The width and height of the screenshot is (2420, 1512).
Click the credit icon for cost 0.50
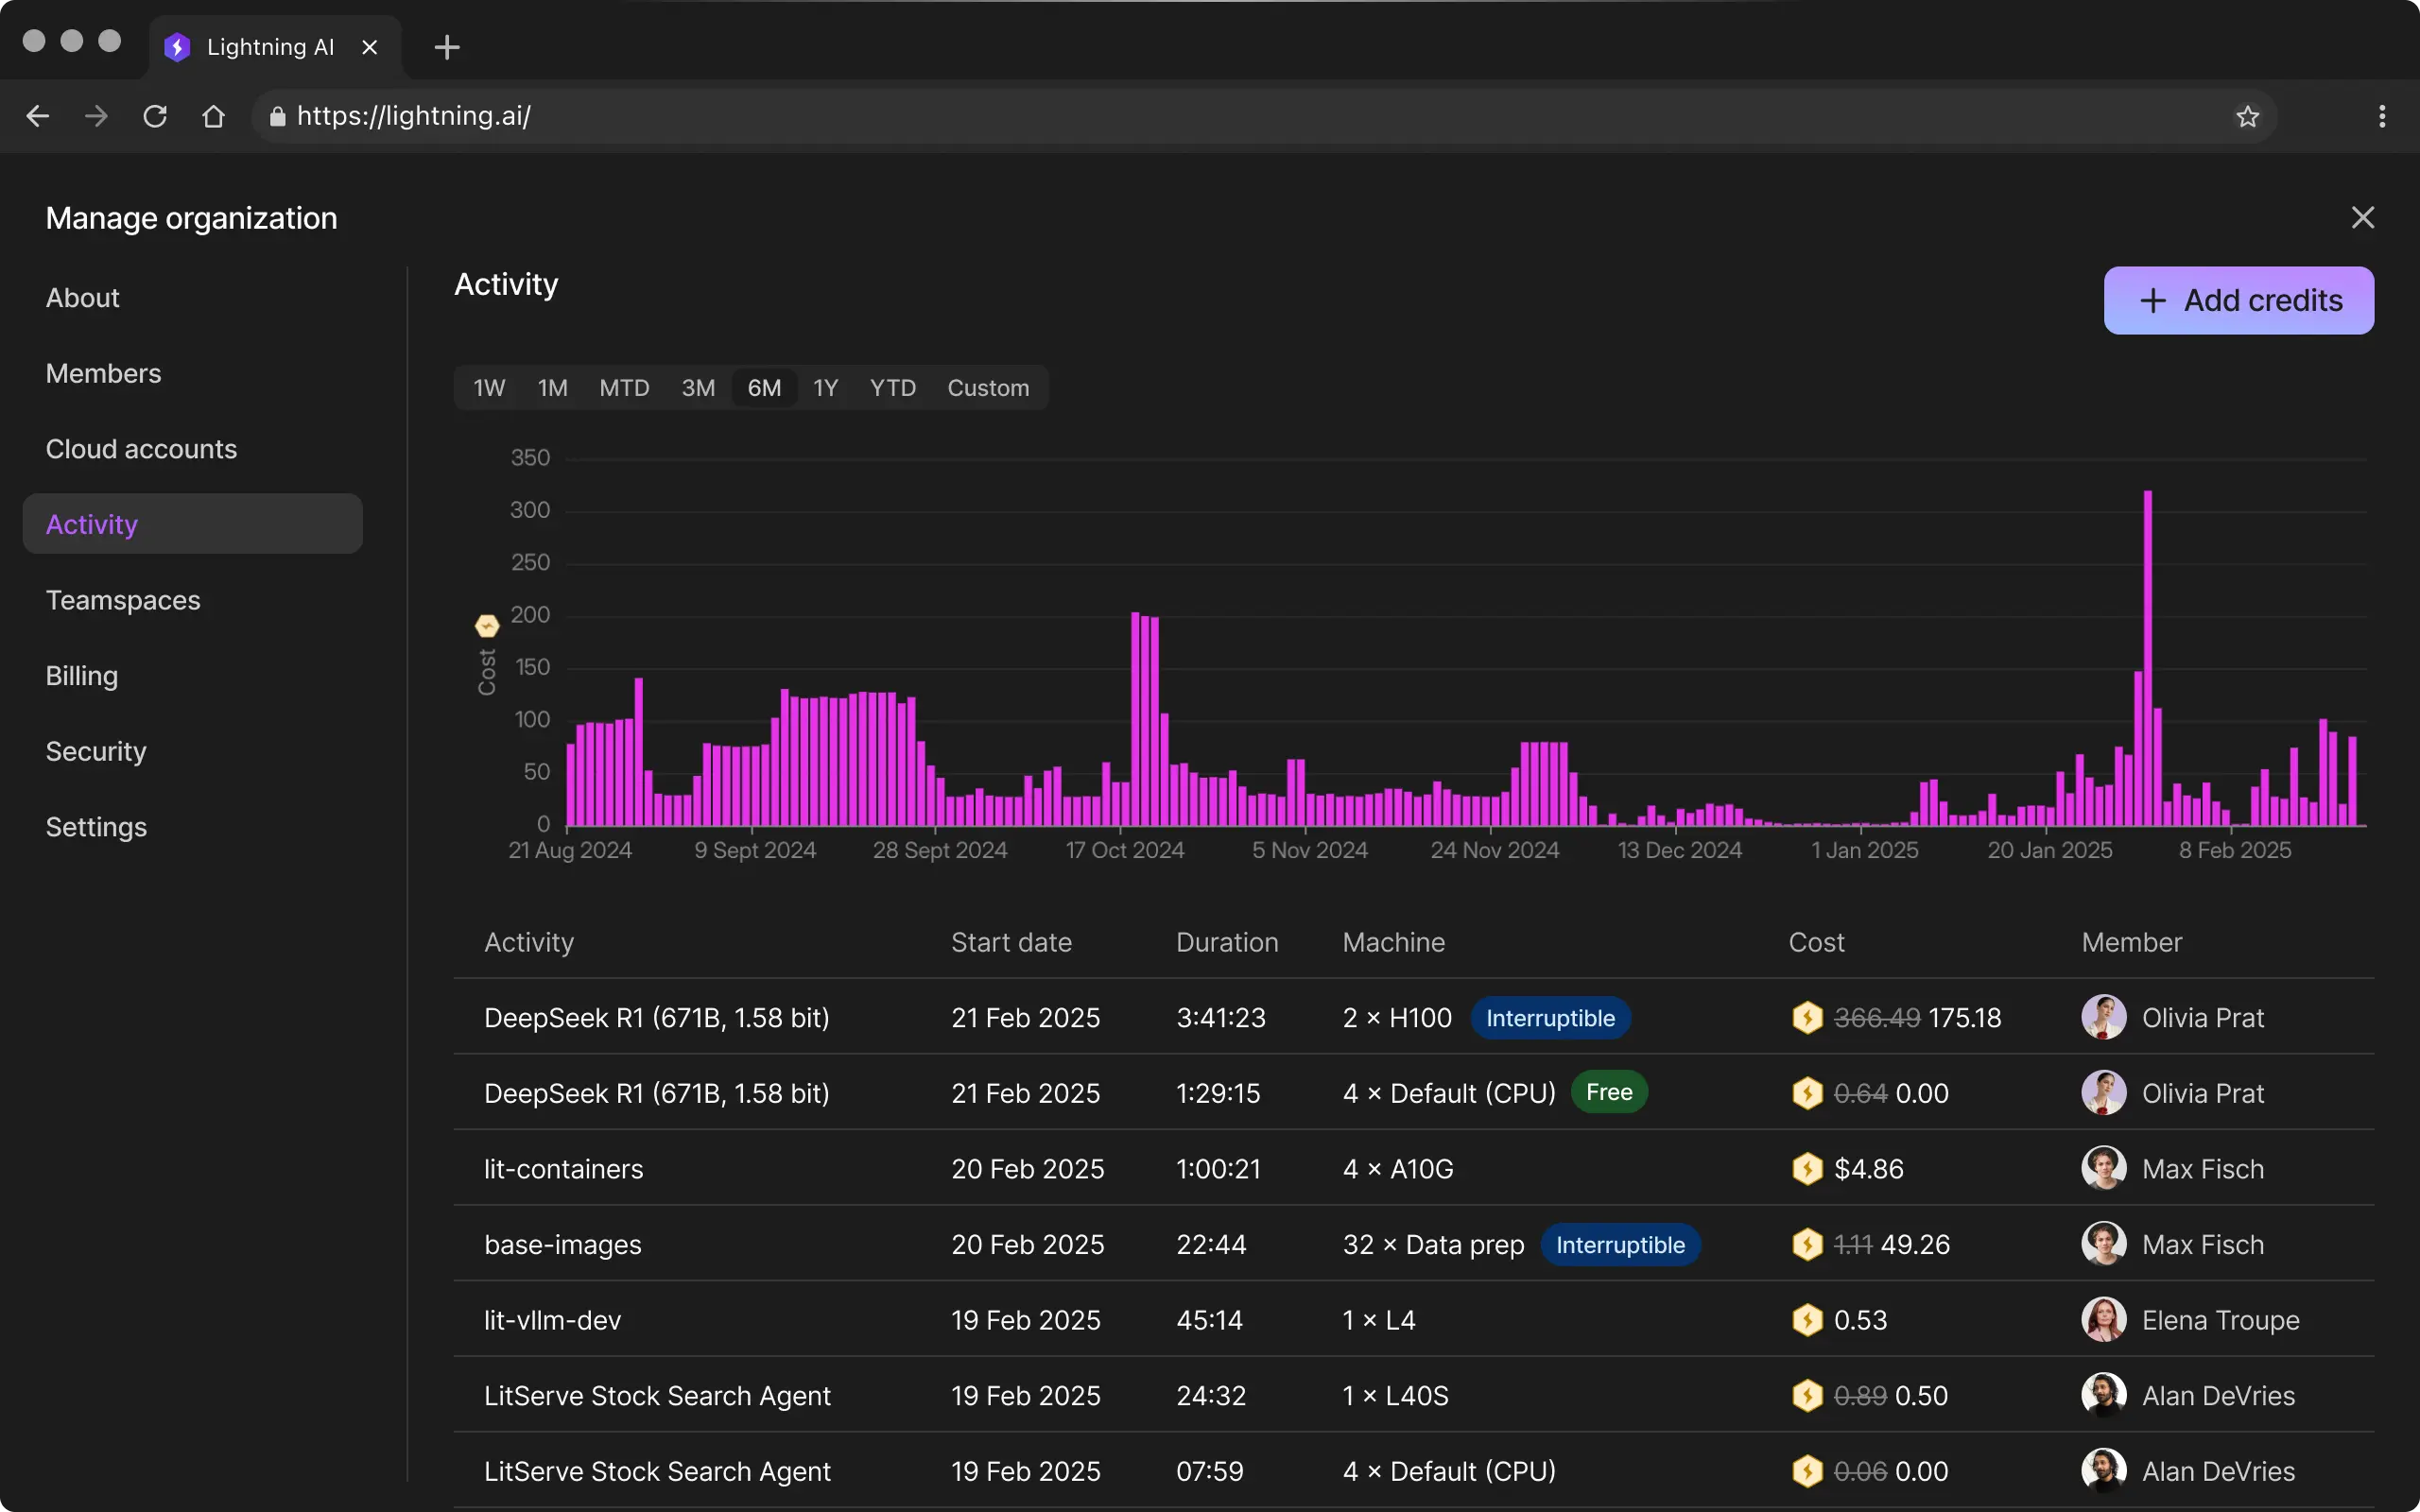click(1807, 1395)
